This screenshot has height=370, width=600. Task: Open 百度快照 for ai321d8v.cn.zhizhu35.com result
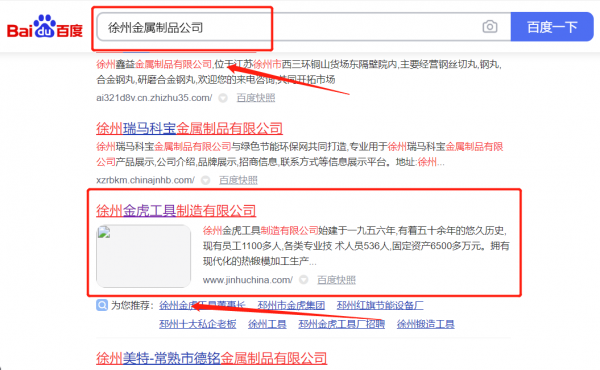[x=256, y=98]
